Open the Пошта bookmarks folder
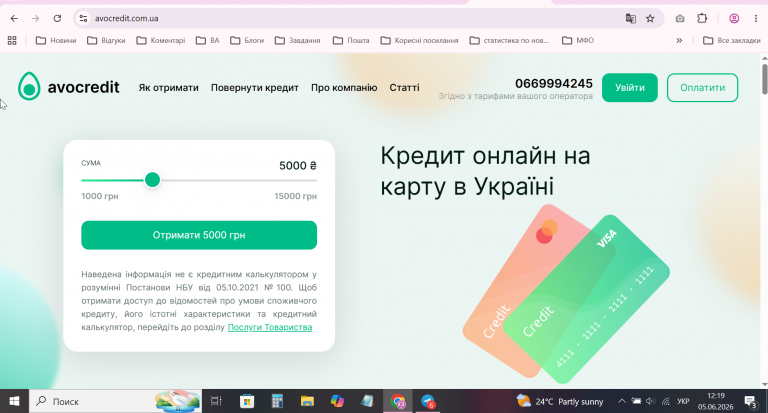Viewport: 768px width, 413px height. 351,40
